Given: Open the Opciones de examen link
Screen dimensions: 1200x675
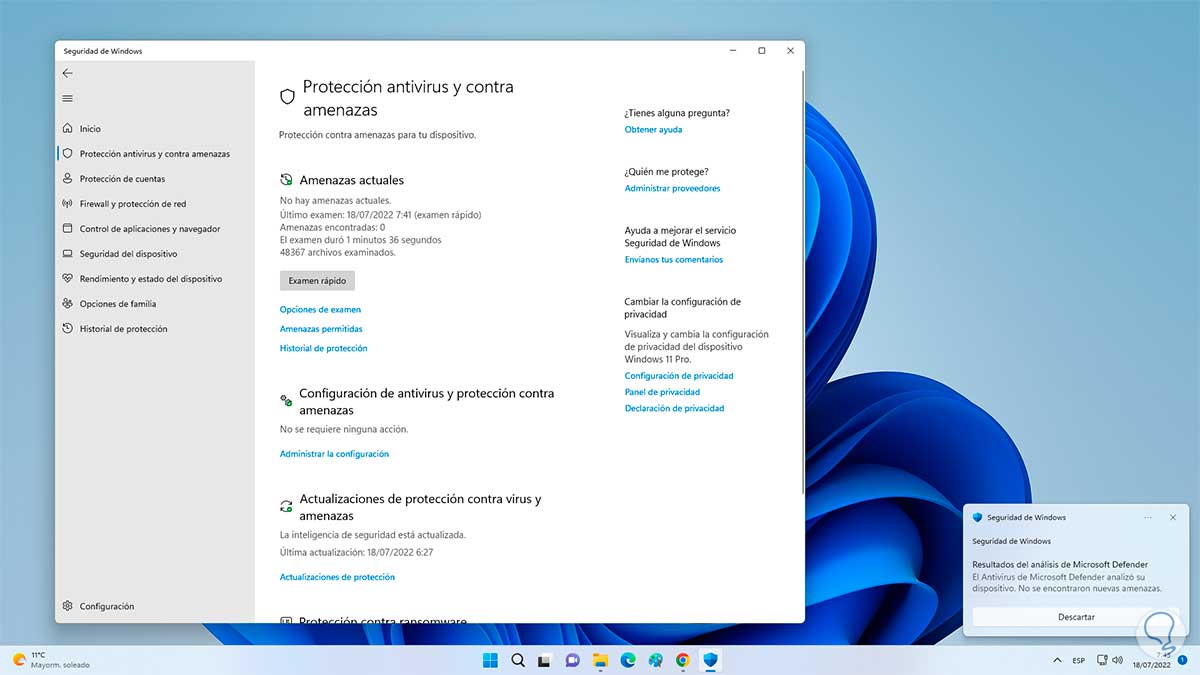Looking at the screenshot, I should click(x=320, y=310).
